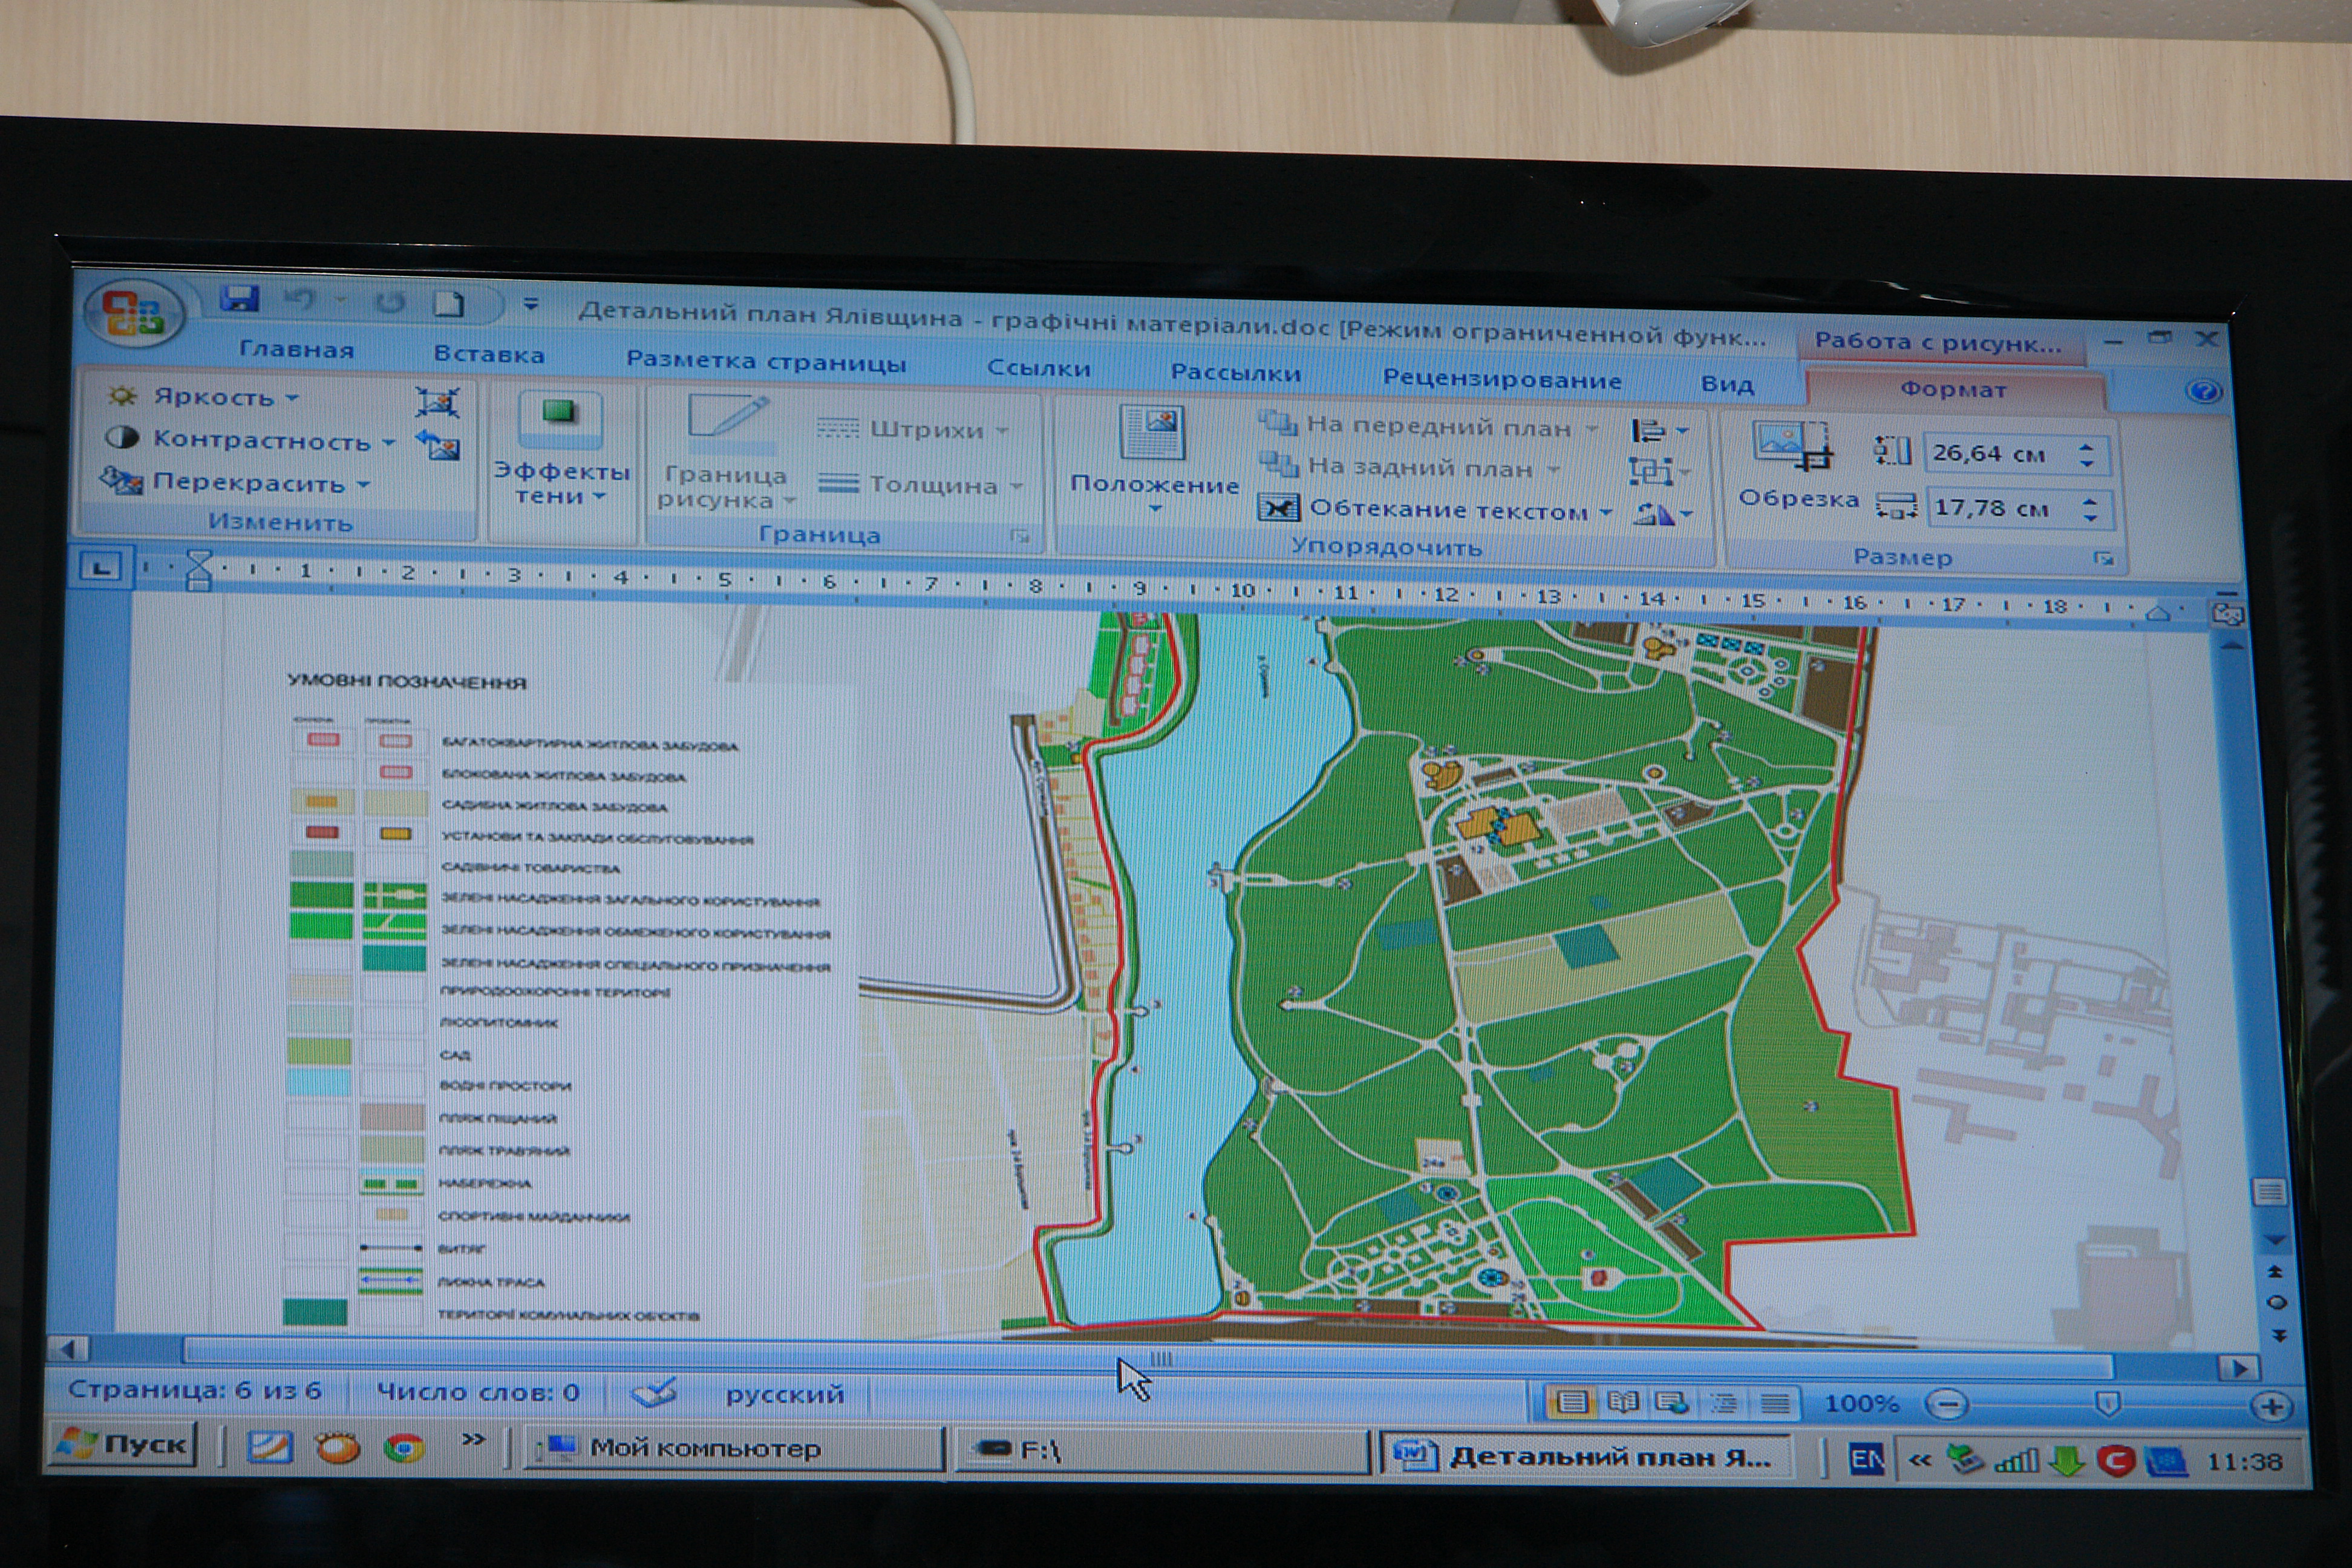2352x1568 pixels.
Task: Save document with floppy disk icon
Action: point(239,299)
